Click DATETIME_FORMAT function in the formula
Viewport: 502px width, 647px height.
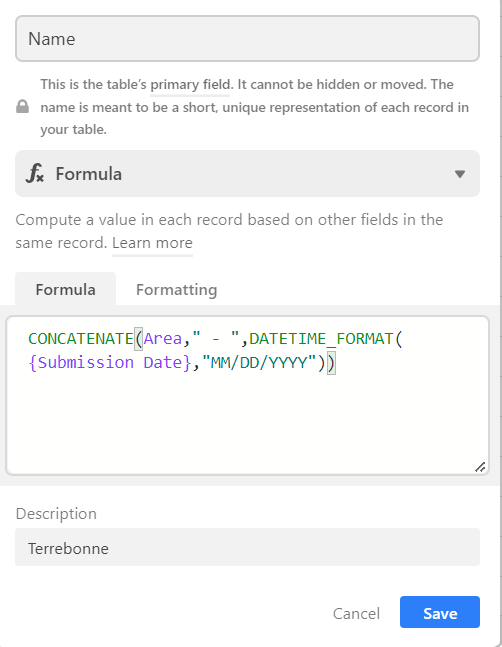coord(321,339)
